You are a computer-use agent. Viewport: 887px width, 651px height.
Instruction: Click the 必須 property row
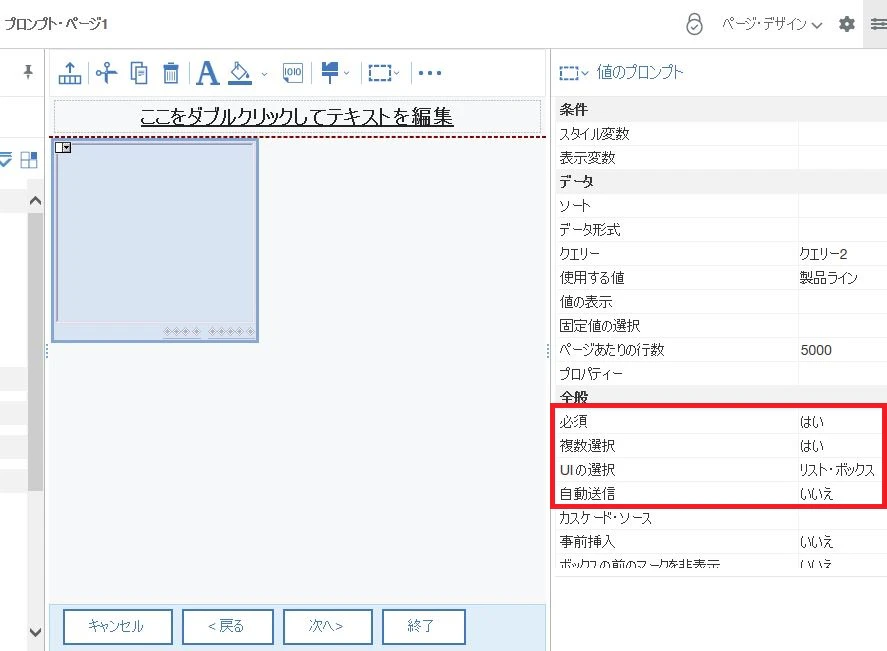coord(720,422)
